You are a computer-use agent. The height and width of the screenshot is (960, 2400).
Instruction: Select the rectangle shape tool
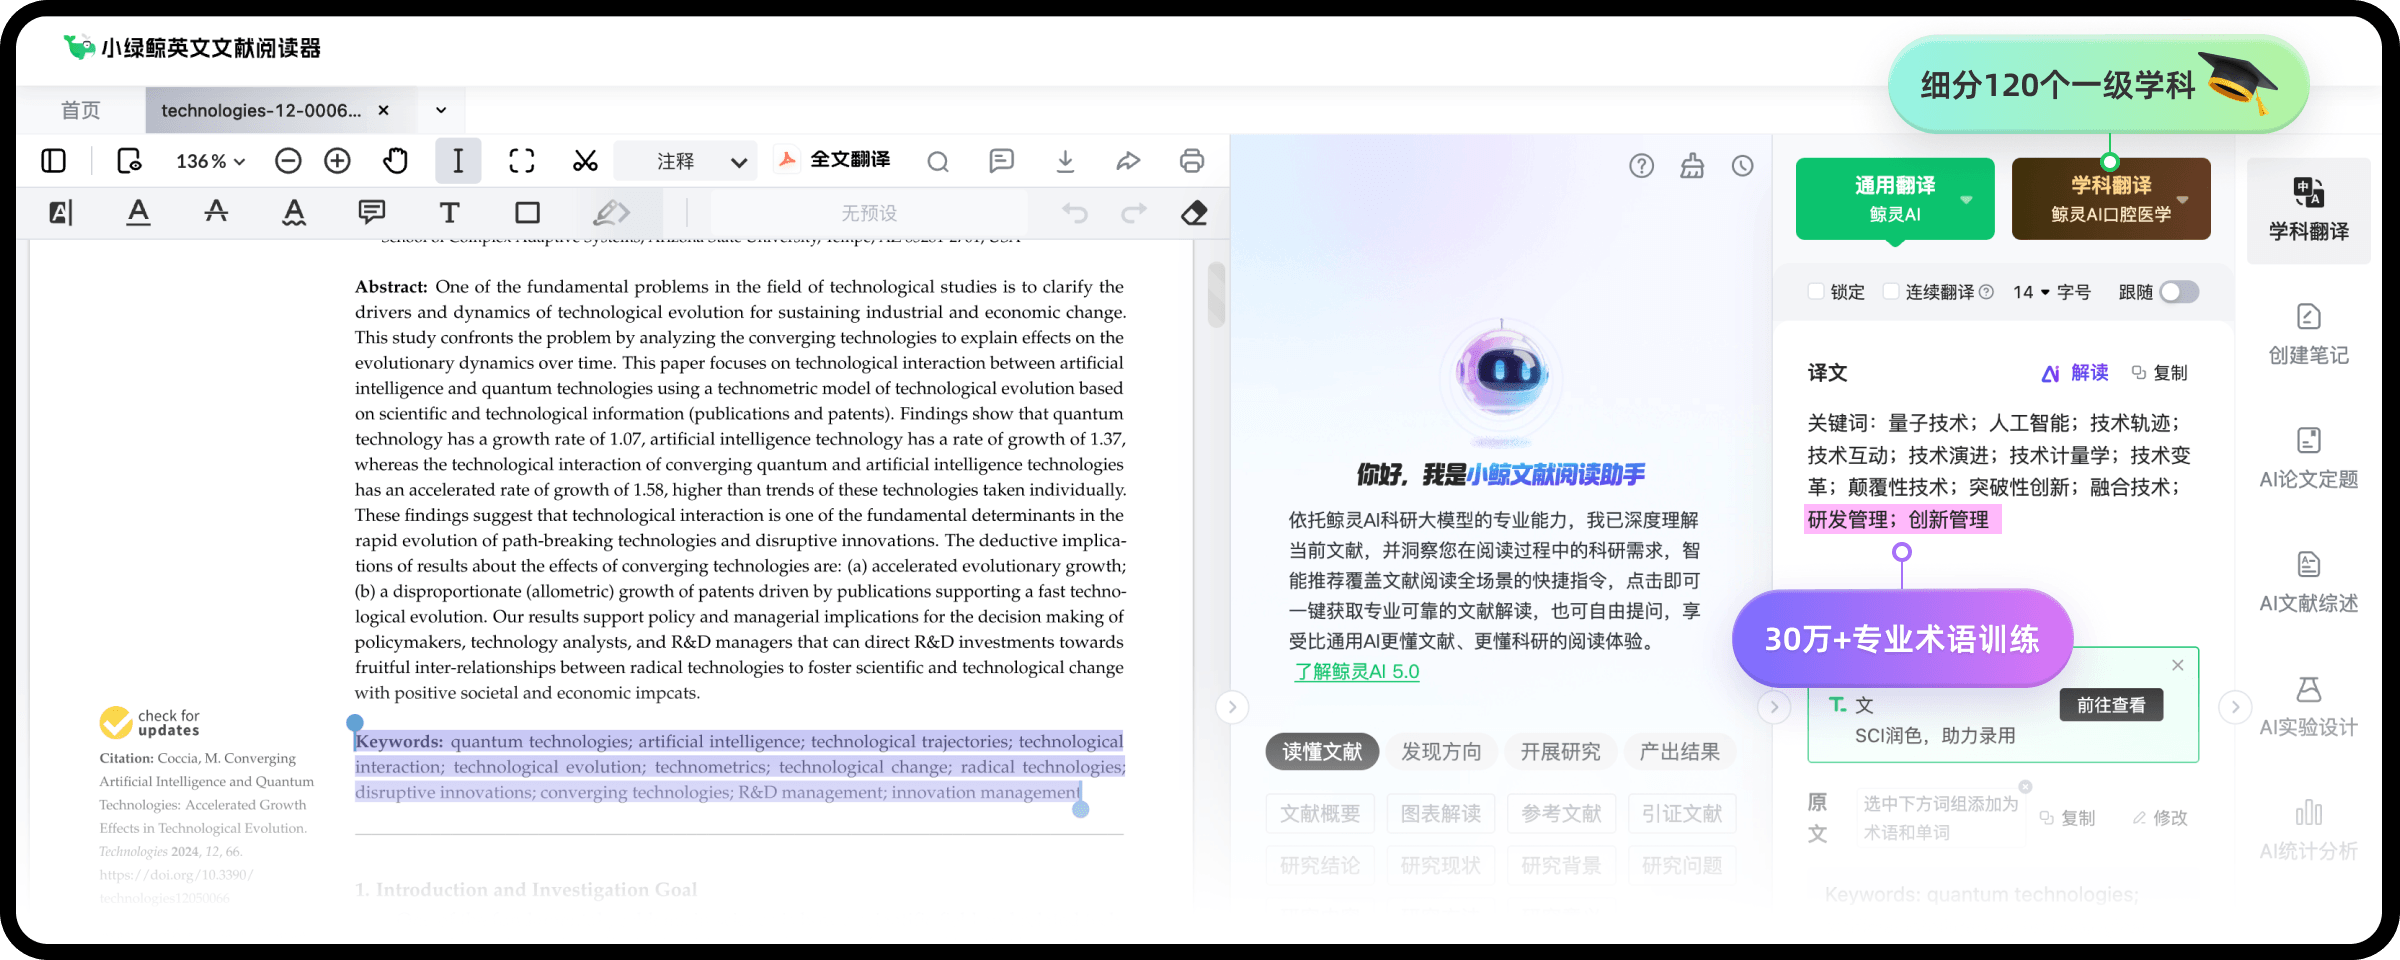coord(528,213)
